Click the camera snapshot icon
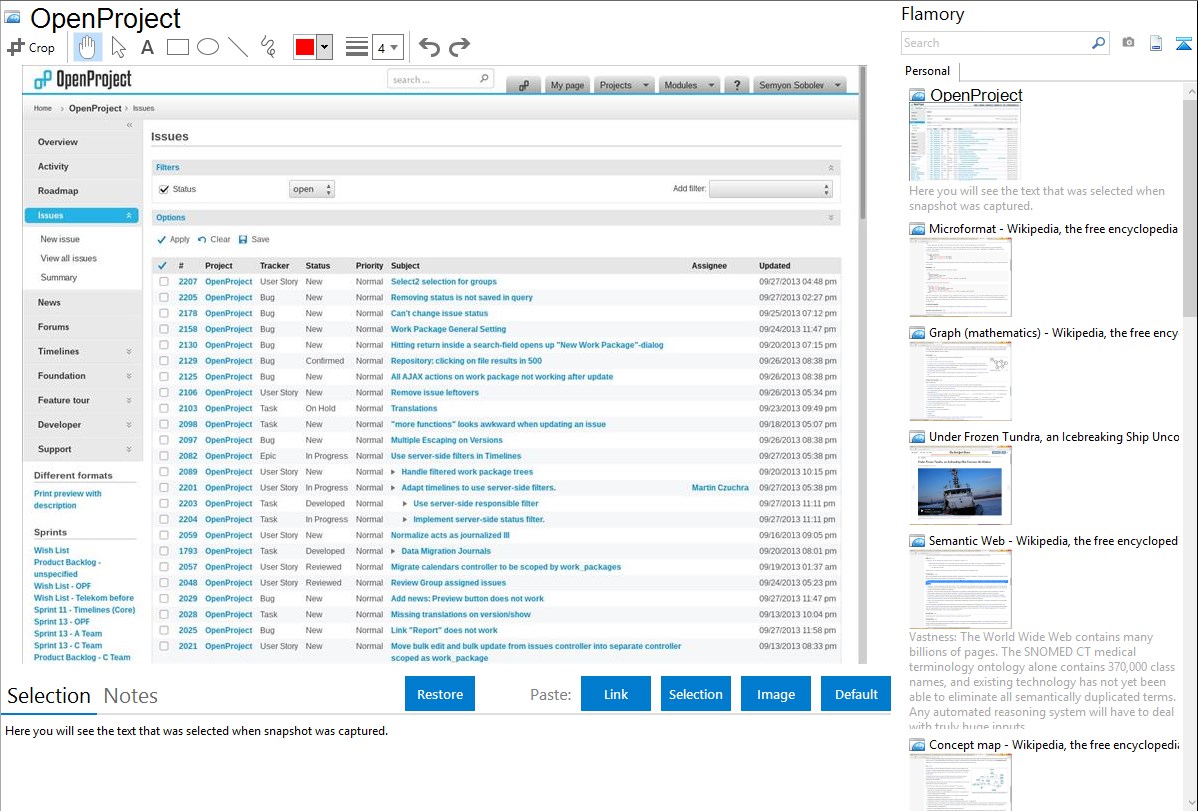The image size is (1198, 811). point(1128,43)
